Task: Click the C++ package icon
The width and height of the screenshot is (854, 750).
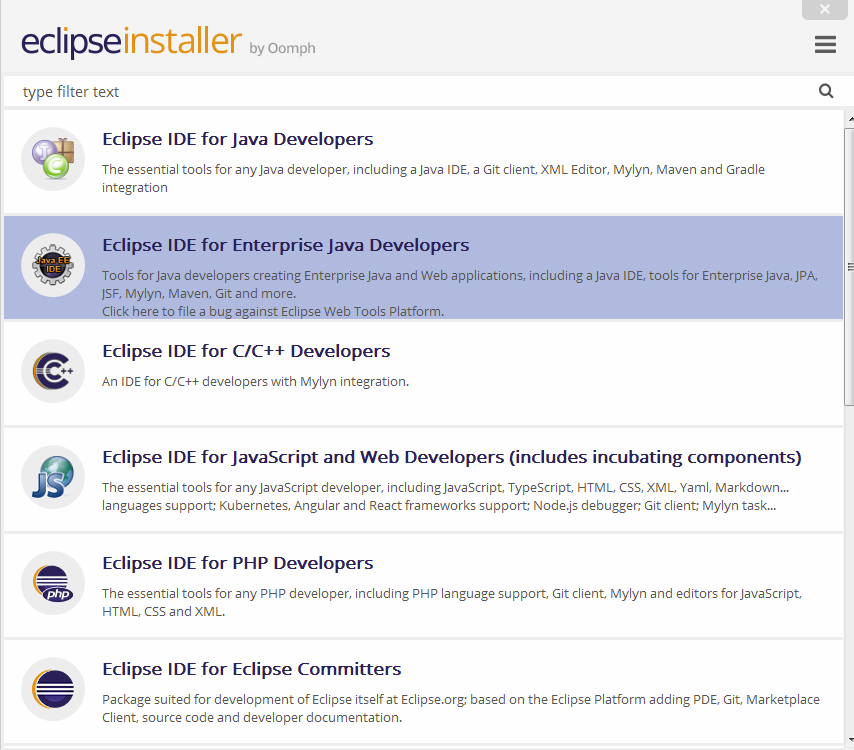Action: 53,371
